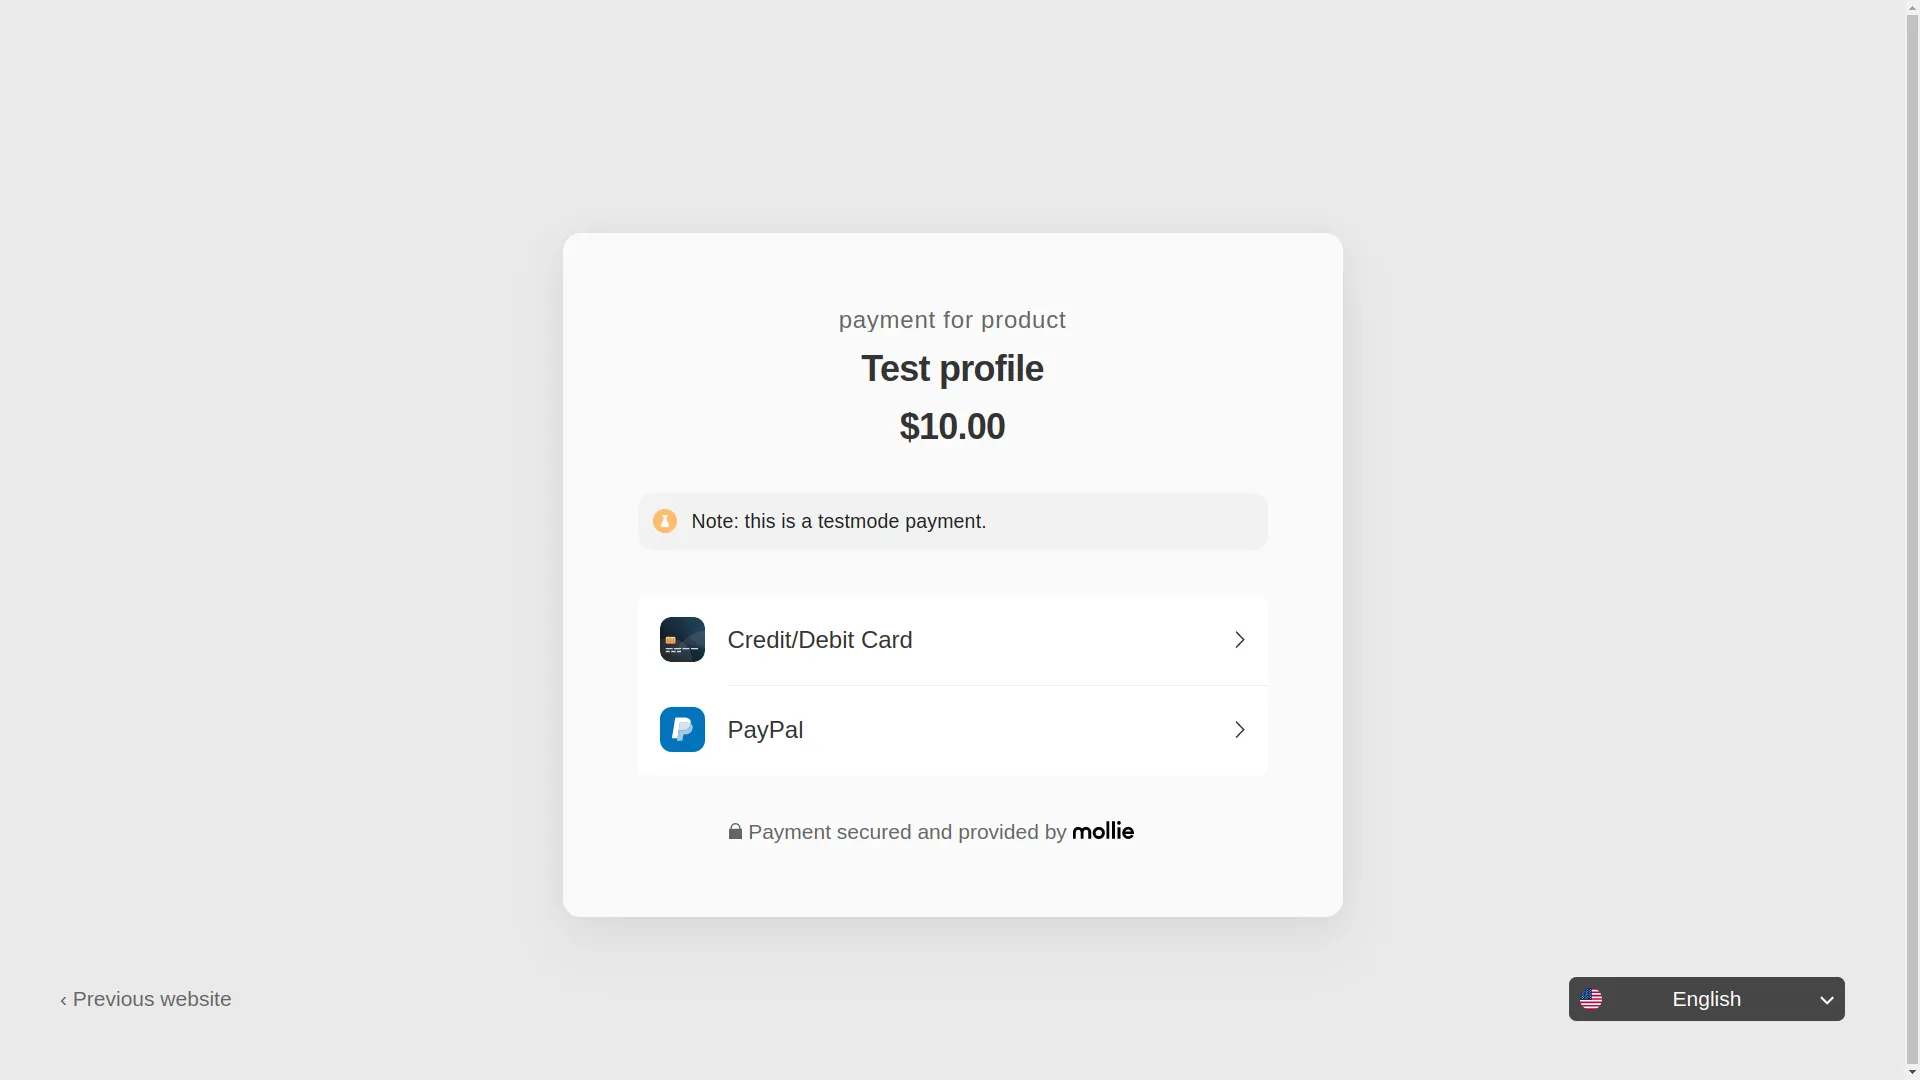Click the PayPal logo icon
The height and width of the screenshot is (1080, 1920).
coord(682,730)
